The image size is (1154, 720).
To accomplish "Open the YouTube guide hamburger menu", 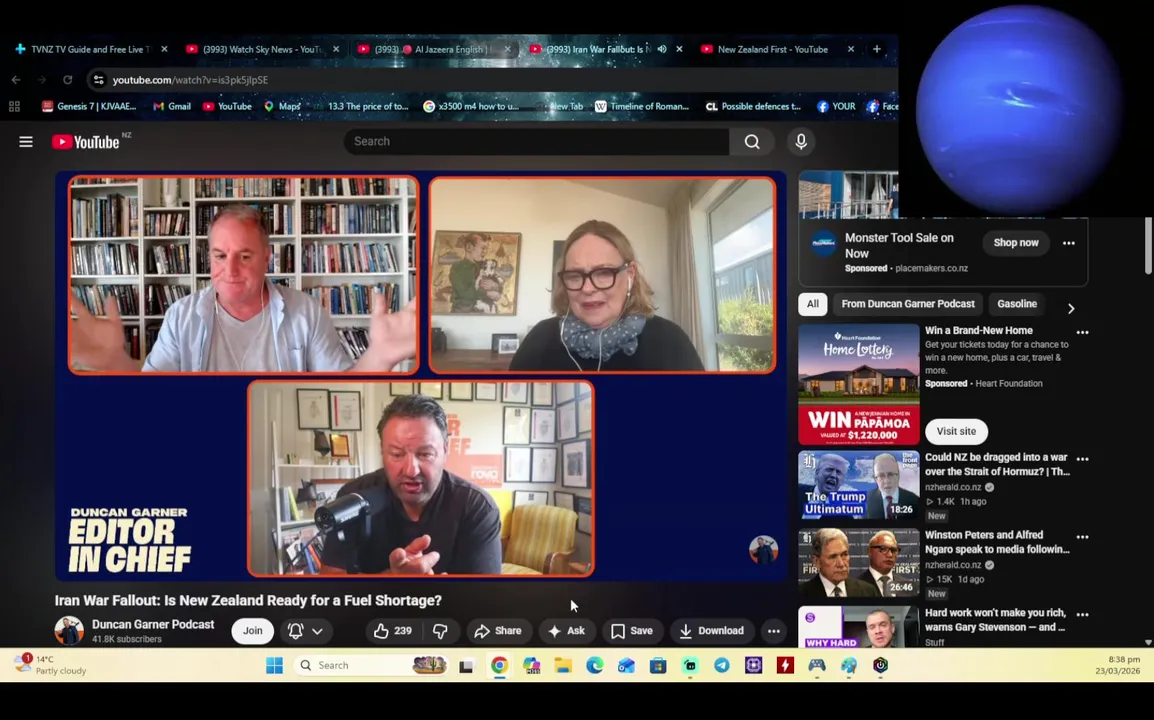I will [26, 141].
